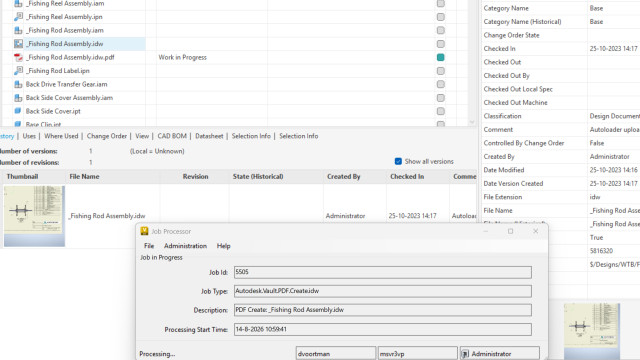Image resolution: width=640 pixels, height=360 pixels.
Task: Toggle the teal checkbox for _Fishing Rod Assembly.idw.pdf
Action: pyautogui.click(x=440, y=57)
